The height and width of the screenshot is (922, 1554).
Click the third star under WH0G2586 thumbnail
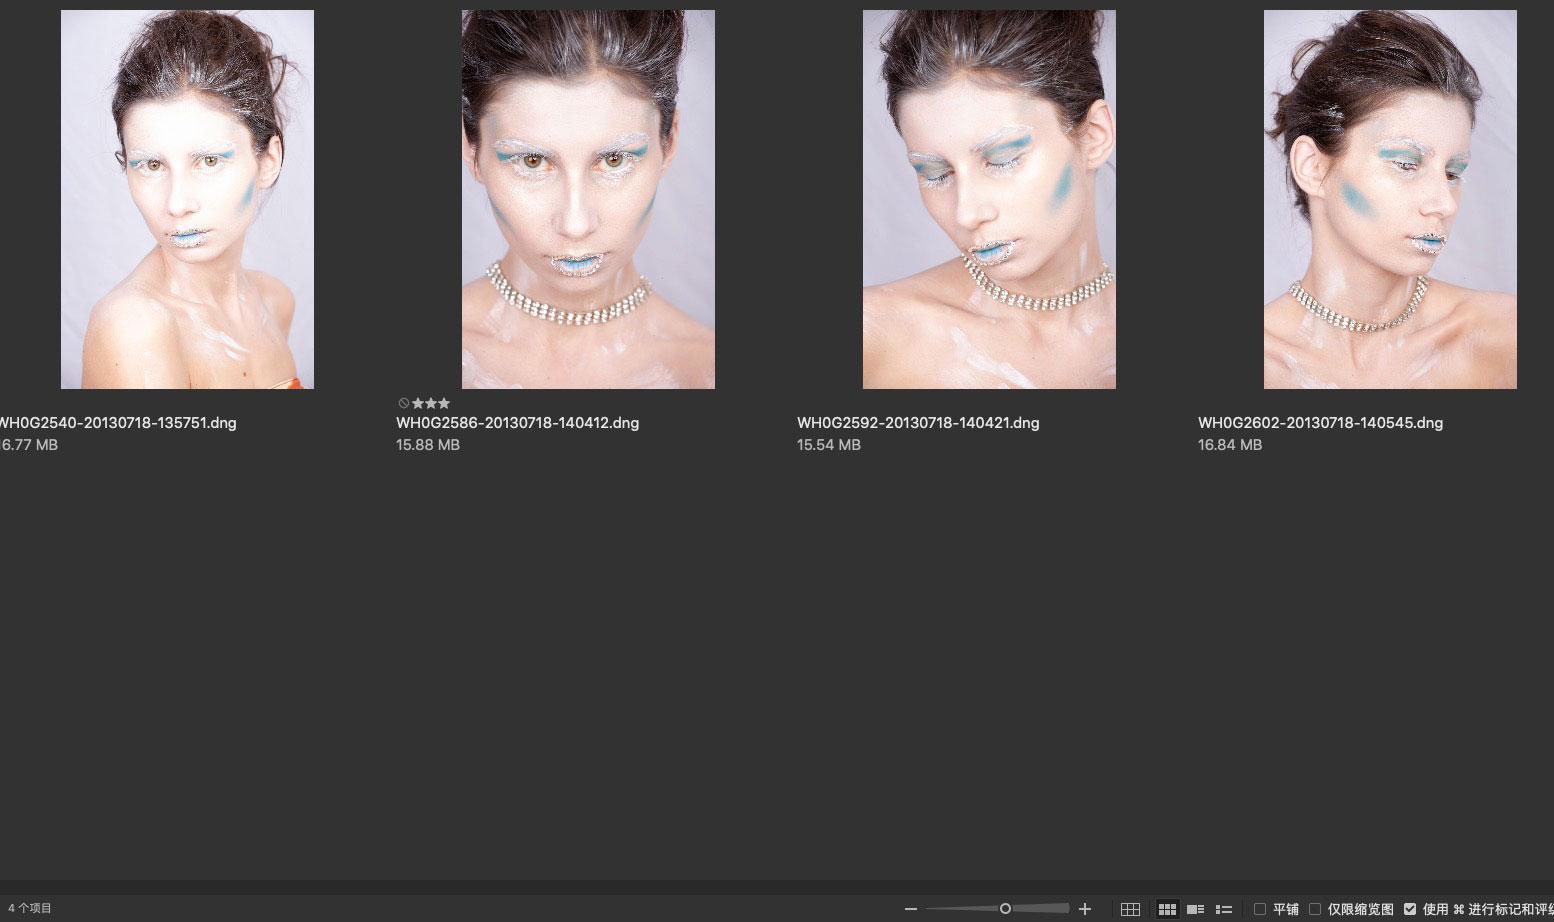pyautogui.click(x=444, y=403)
